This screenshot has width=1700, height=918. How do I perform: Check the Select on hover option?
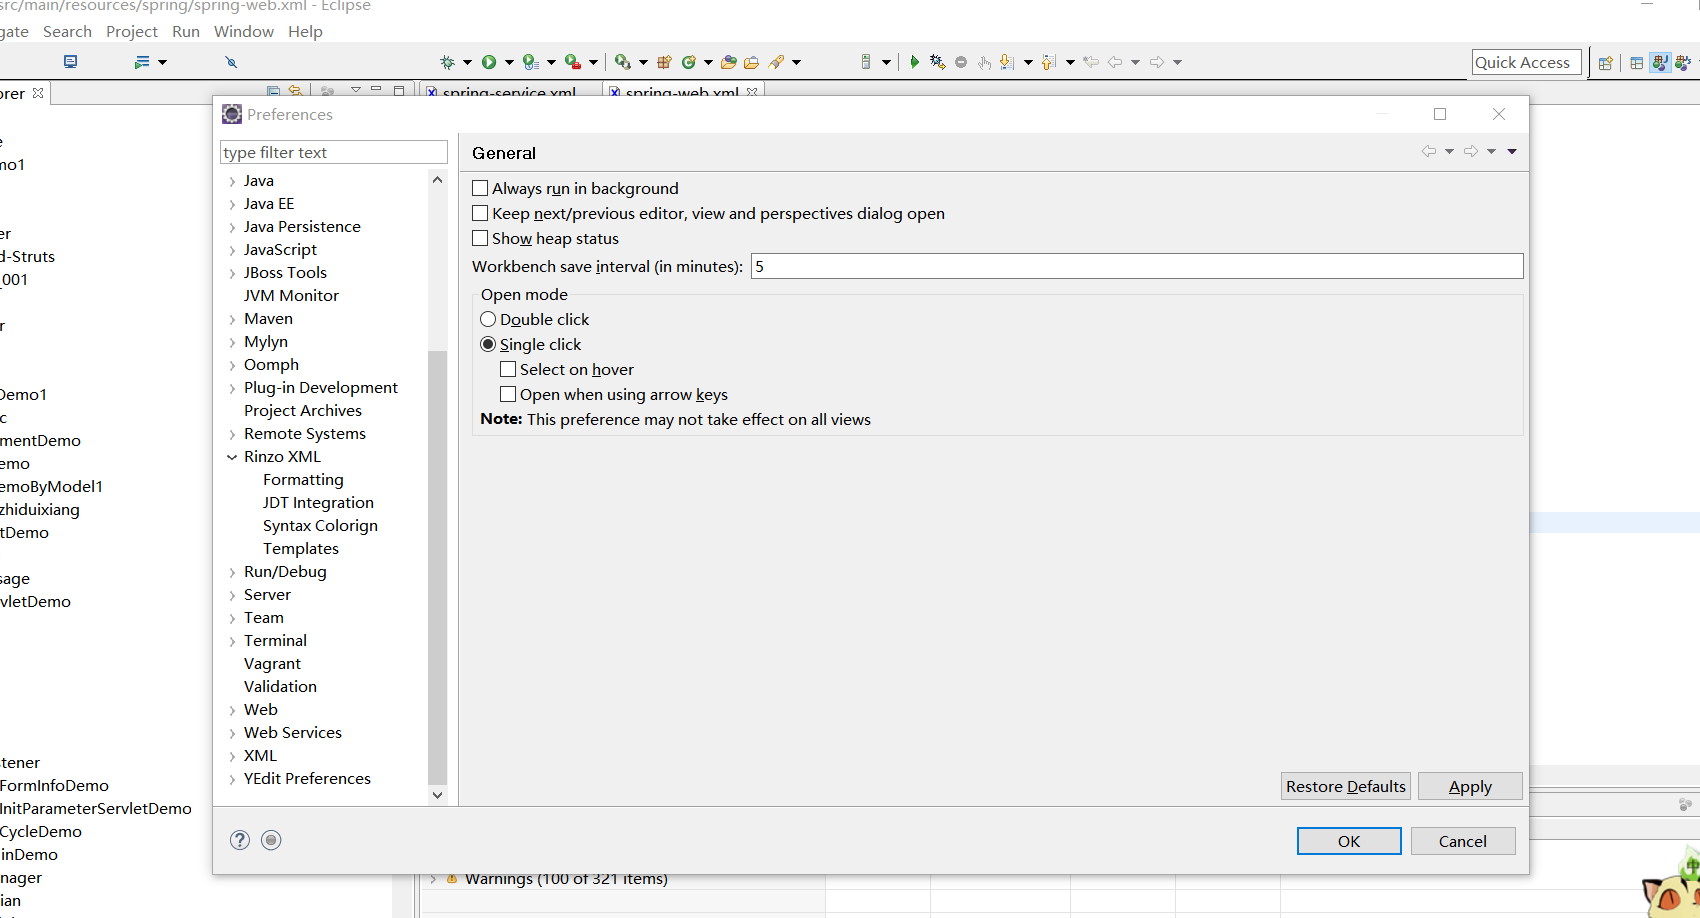point(508,369)
